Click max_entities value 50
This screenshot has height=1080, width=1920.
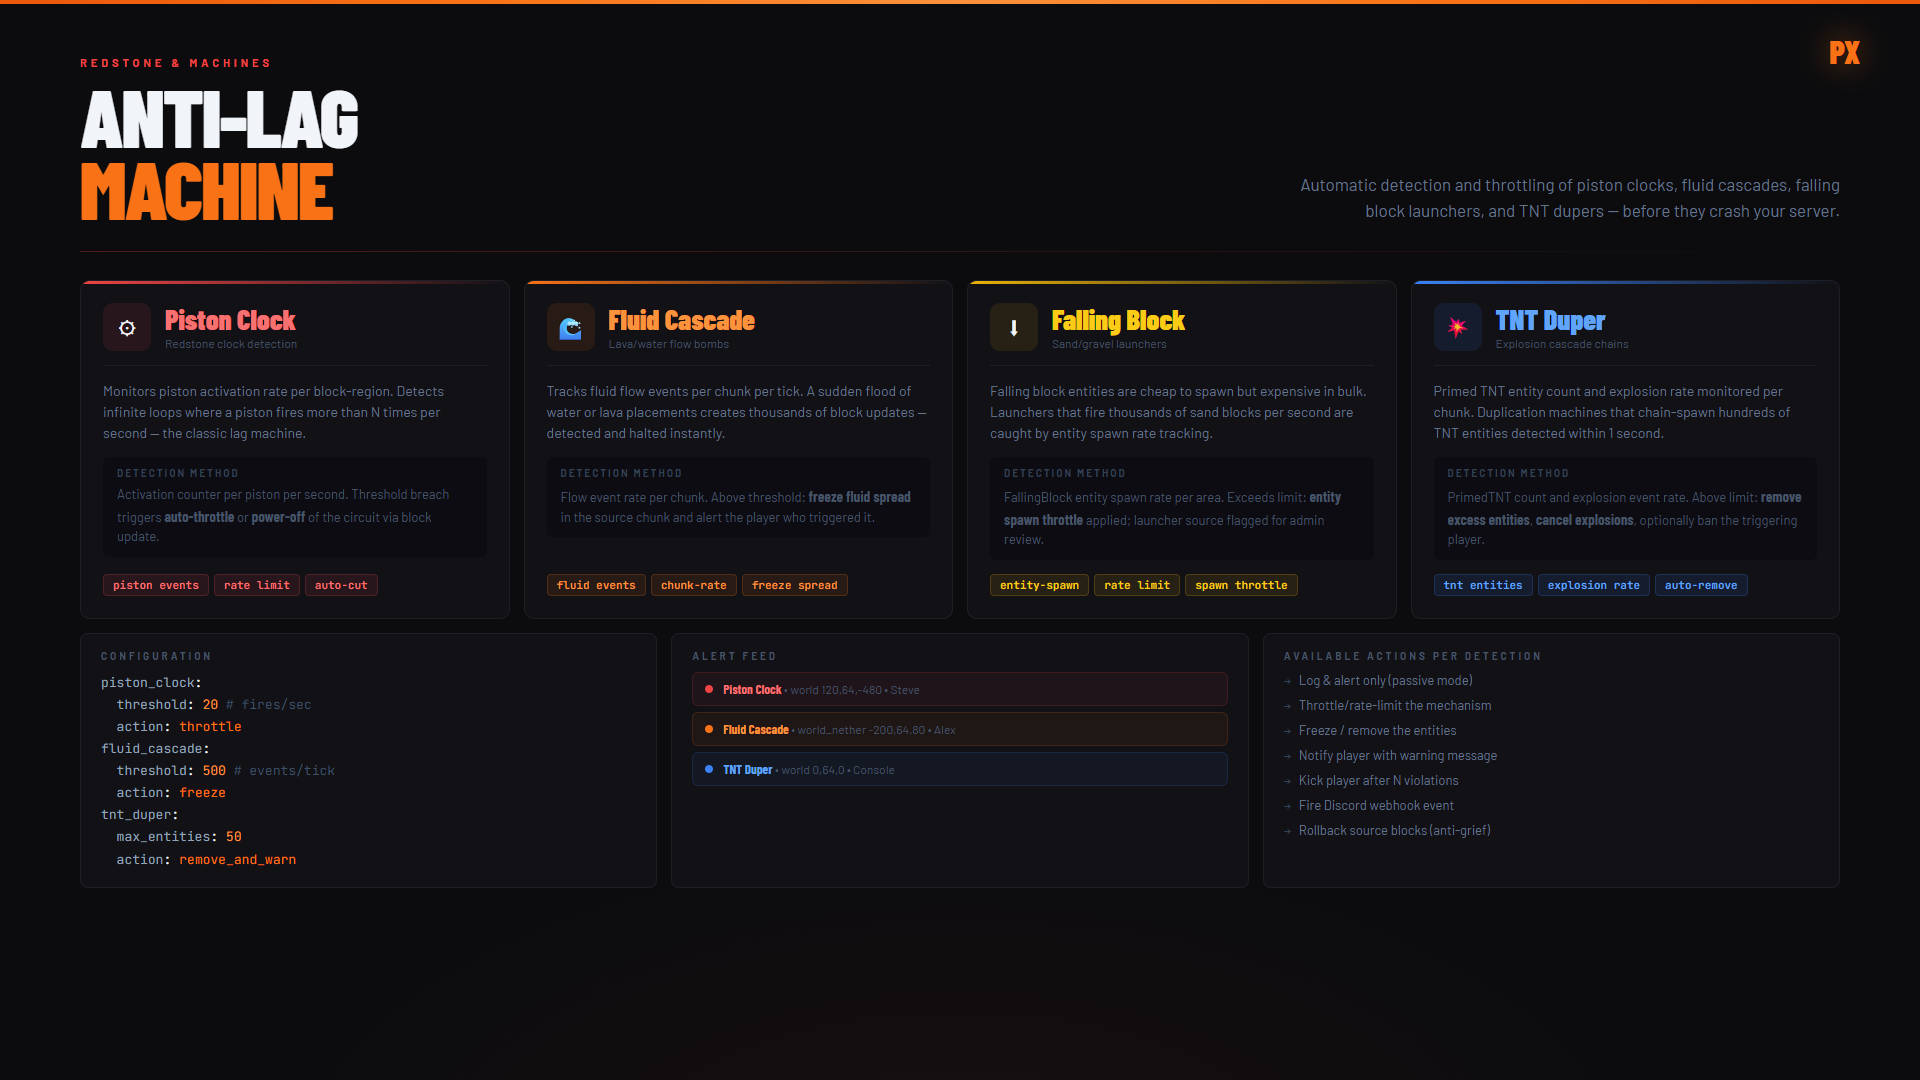[233, 837]
